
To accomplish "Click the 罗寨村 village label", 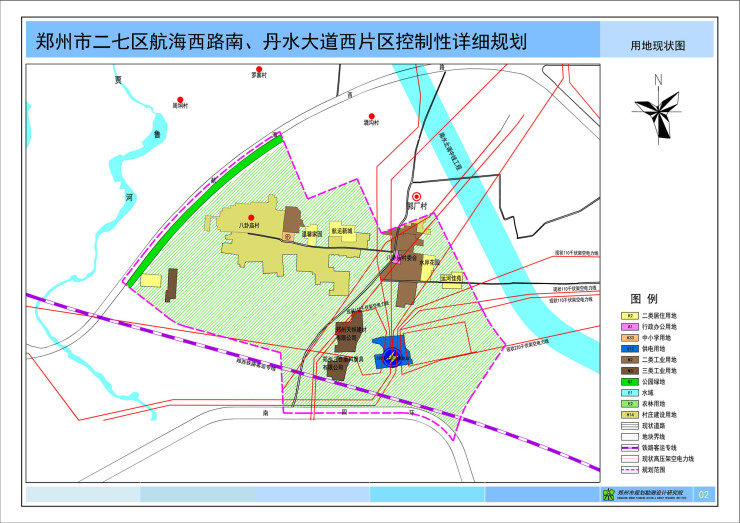I will [259, 76].
